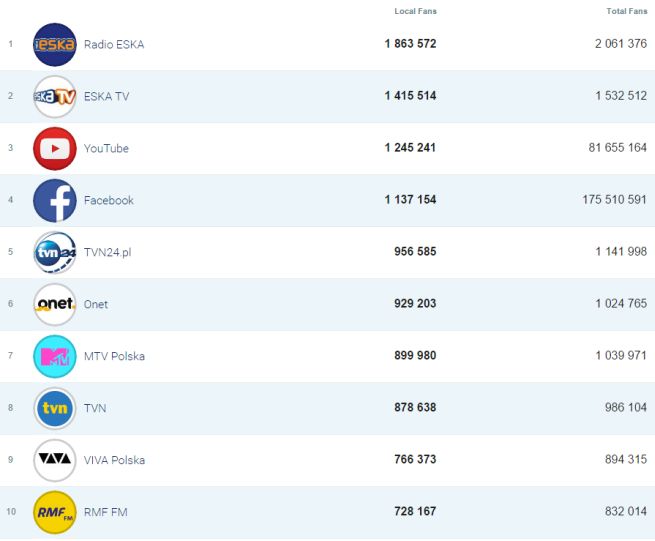Screen dimensions: 655x541
Task: Click the TVN24.pl logo icon
Action: pyautogui.click(x=54, y=253)
